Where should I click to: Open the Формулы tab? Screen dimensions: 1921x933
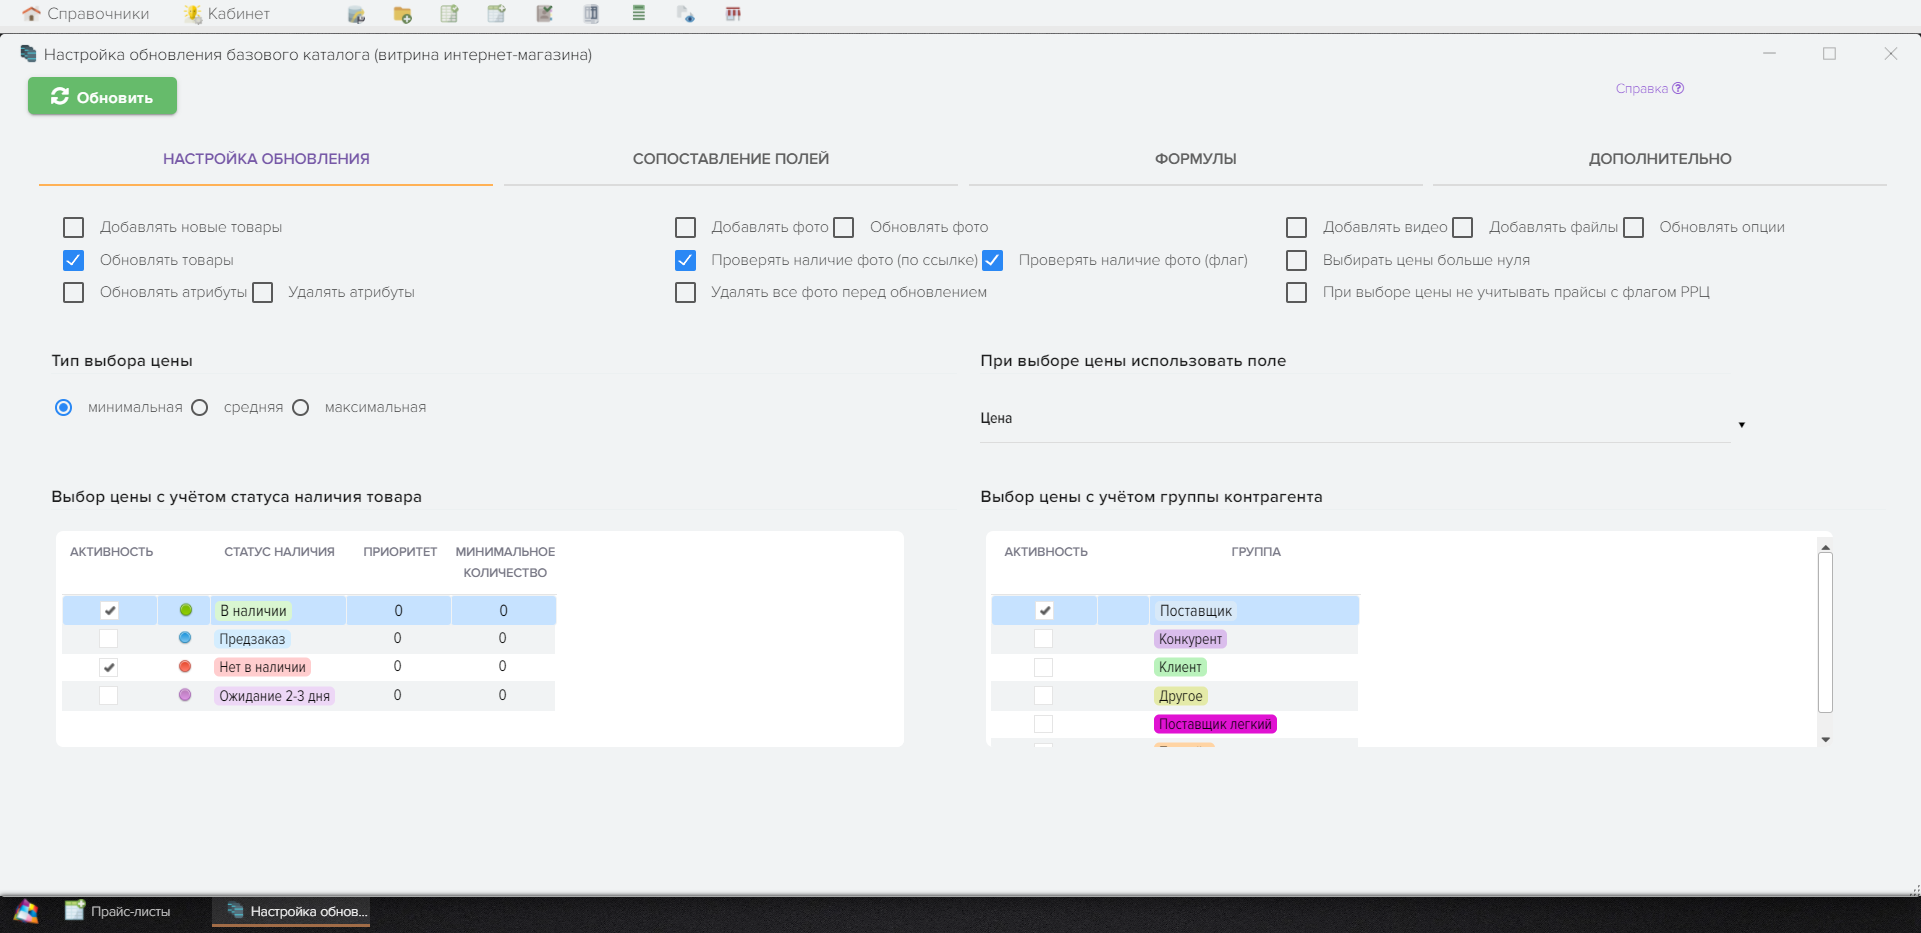[x=1196, y=159]
